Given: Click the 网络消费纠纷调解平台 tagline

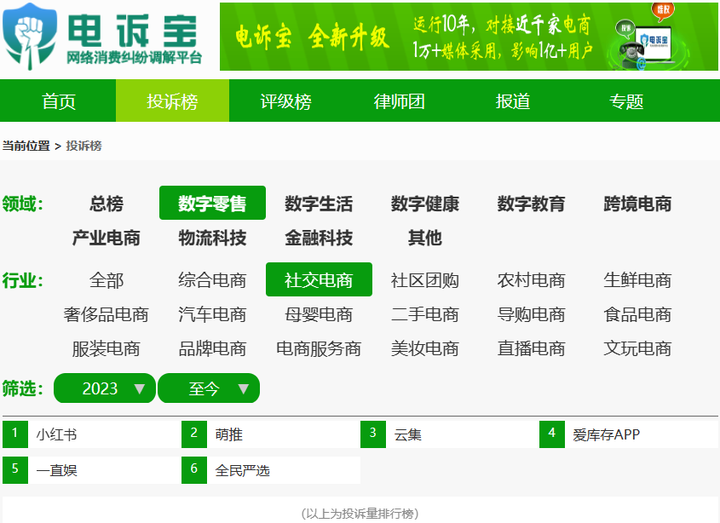Looking at the screenshot, I should tap(134, 58).
